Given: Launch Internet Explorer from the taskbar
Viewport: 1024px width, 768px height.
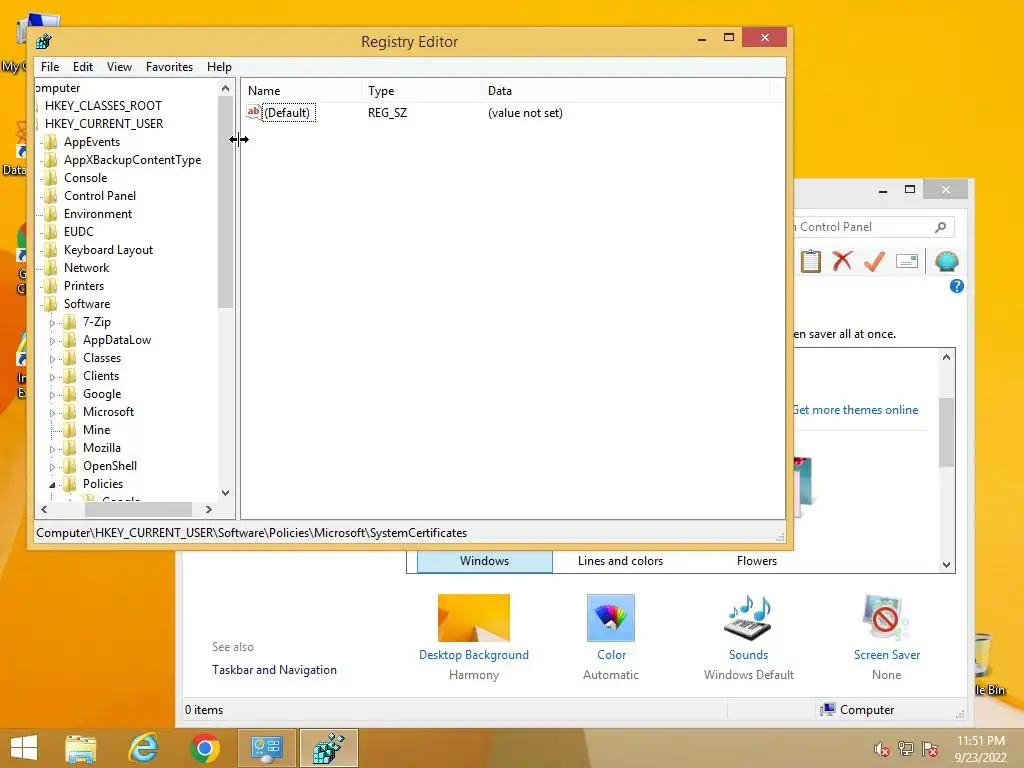Looking at the screenshot, I should pos(143,748).
